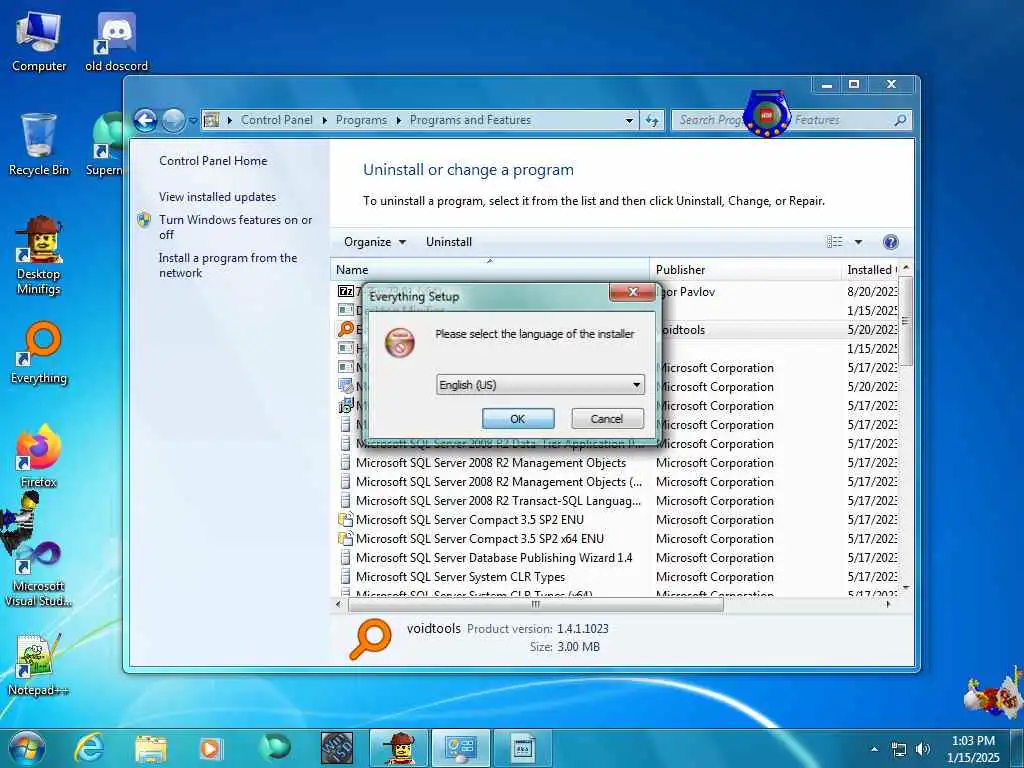The width and height of the screenshot is (1024, 768).
Task: Click the vertical scrollbar down arrow
Action: point(905,588)
